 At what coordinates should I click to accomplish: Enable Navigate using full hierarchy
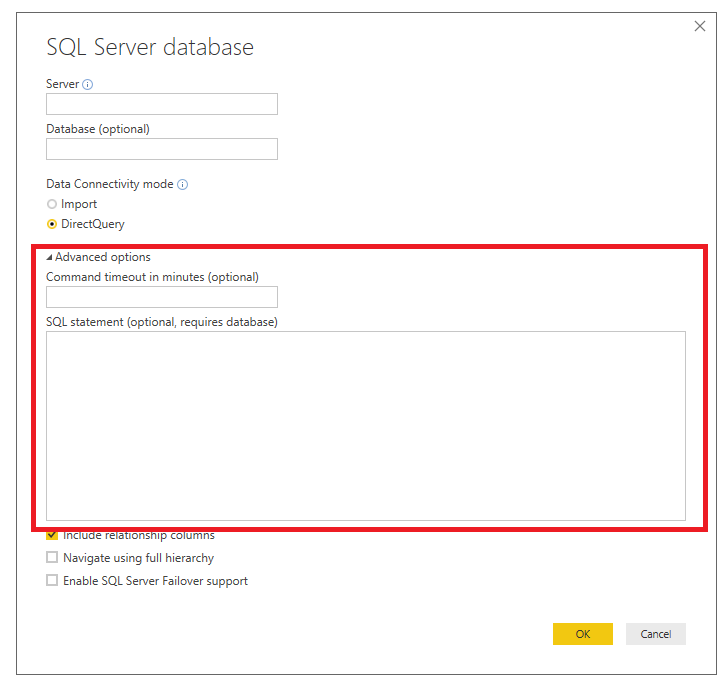(52, 557)
